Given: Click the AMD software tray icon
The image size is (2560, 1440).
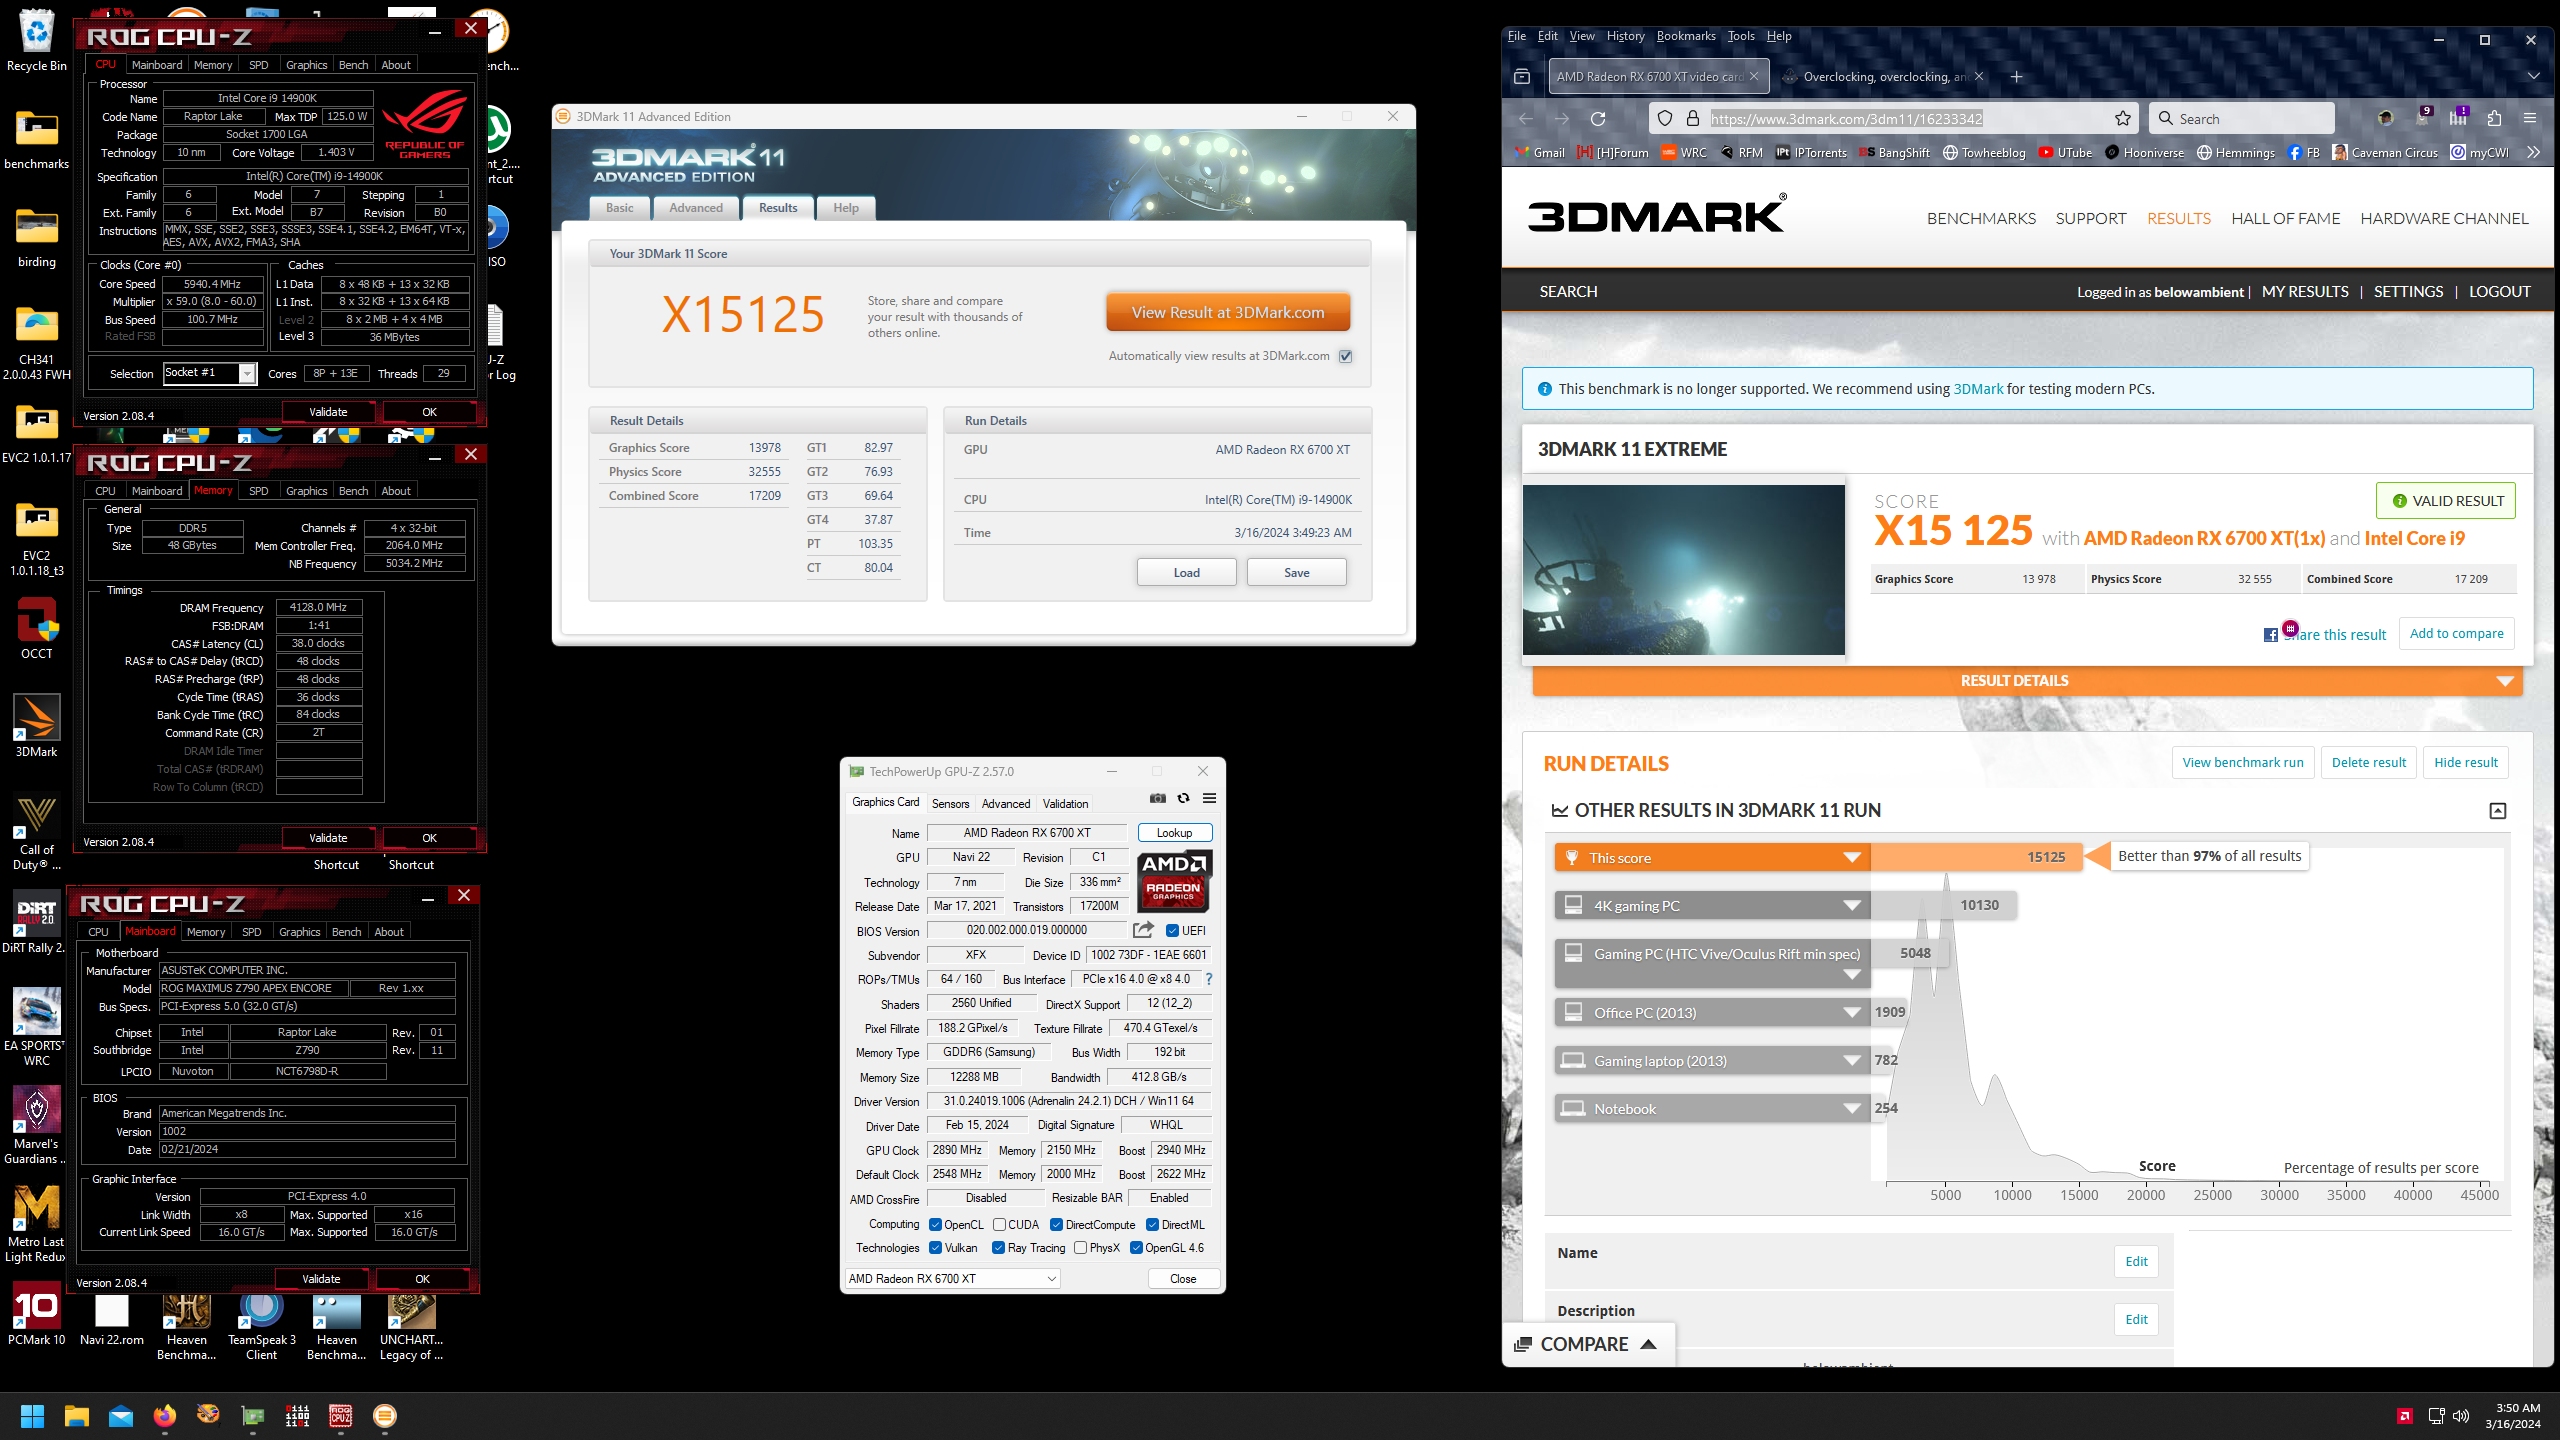Looking at the screenshot, I should pyautogui.click(x=2405, y=1416).
